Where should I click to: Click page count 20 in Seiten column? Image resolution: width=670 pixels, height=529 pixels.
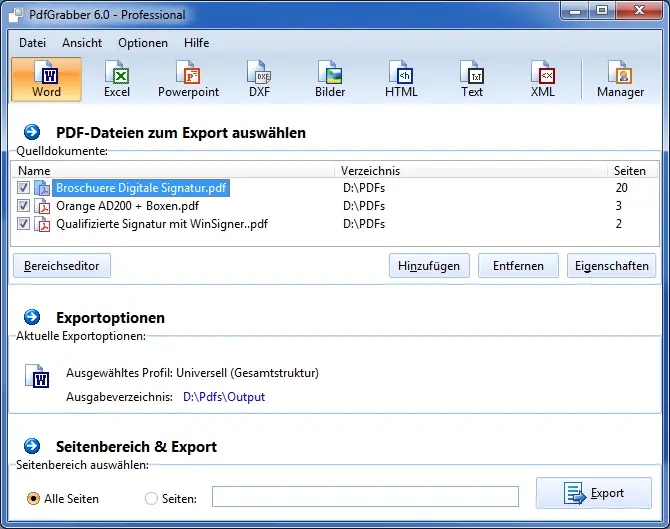pos(622,188)
